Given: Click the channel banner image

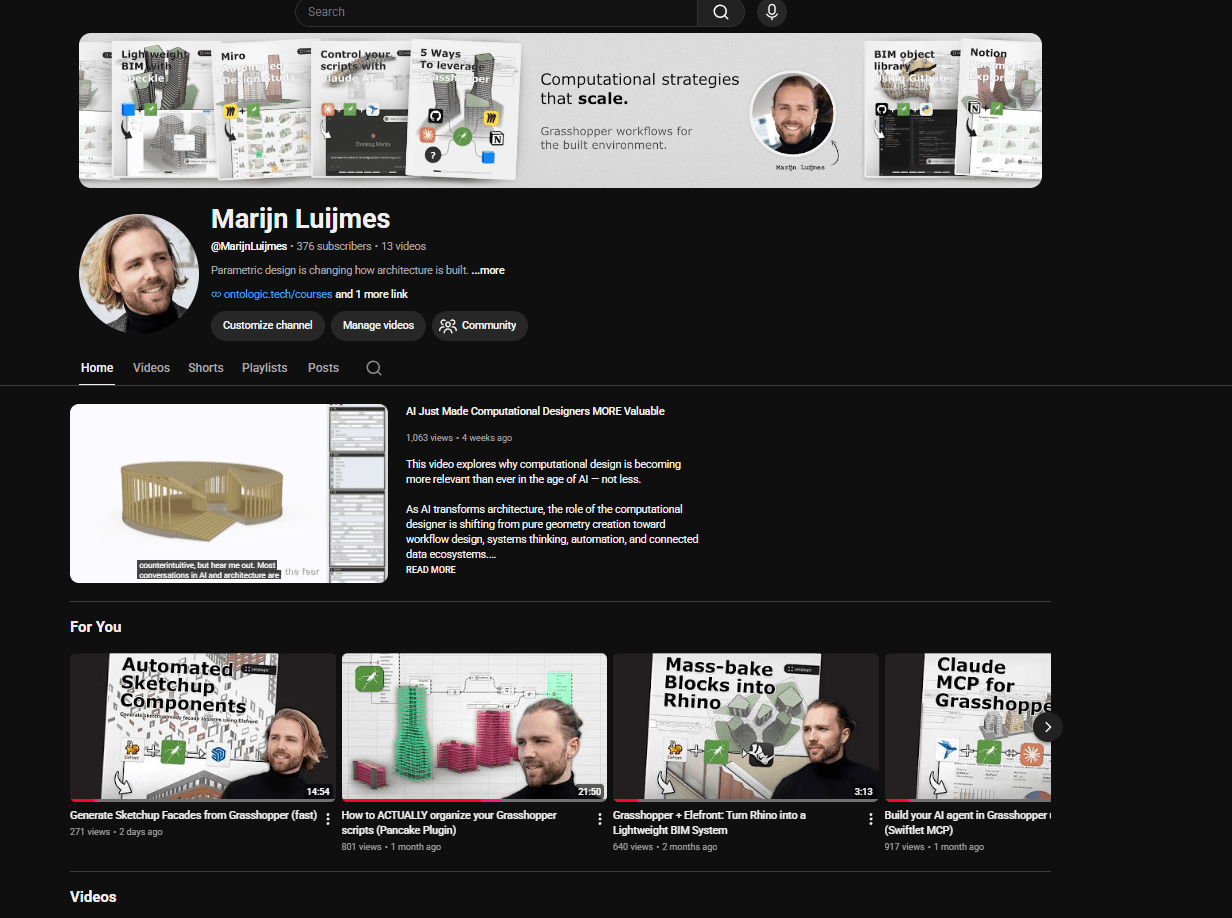Looking at the screenshot, I should click(560, 111).
